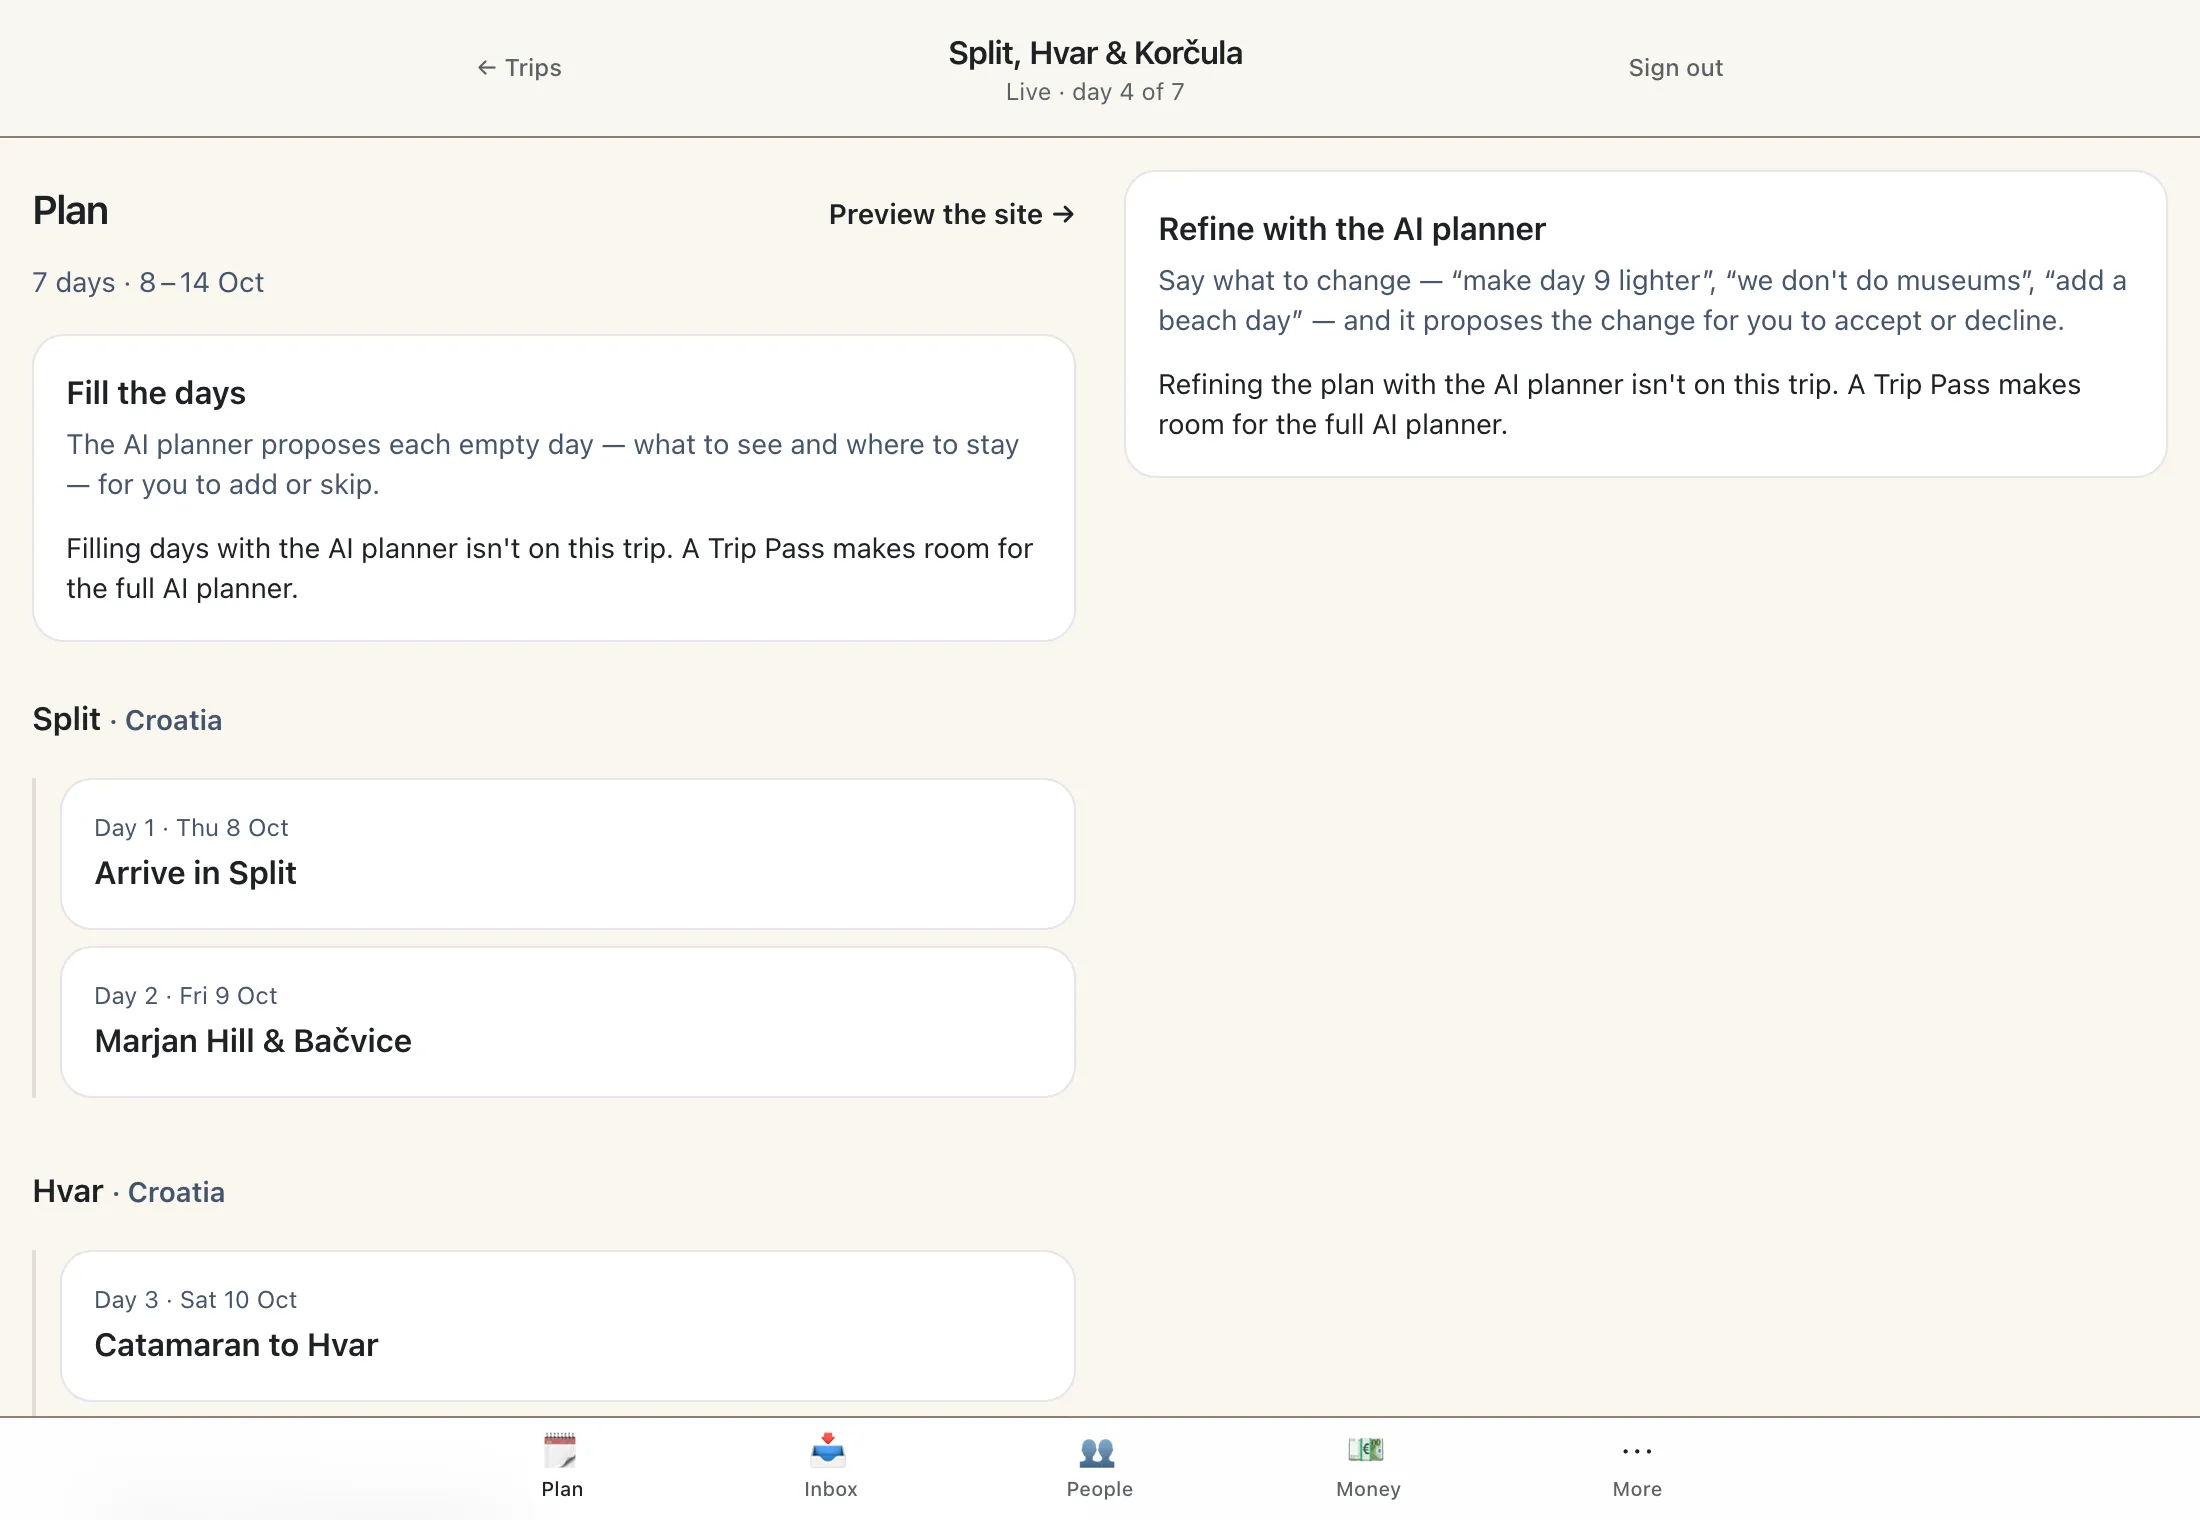Image resolution: width=2200 pixels, height=1520 pixels.
Task: Click Preview the site link
Action: point(951,214)
